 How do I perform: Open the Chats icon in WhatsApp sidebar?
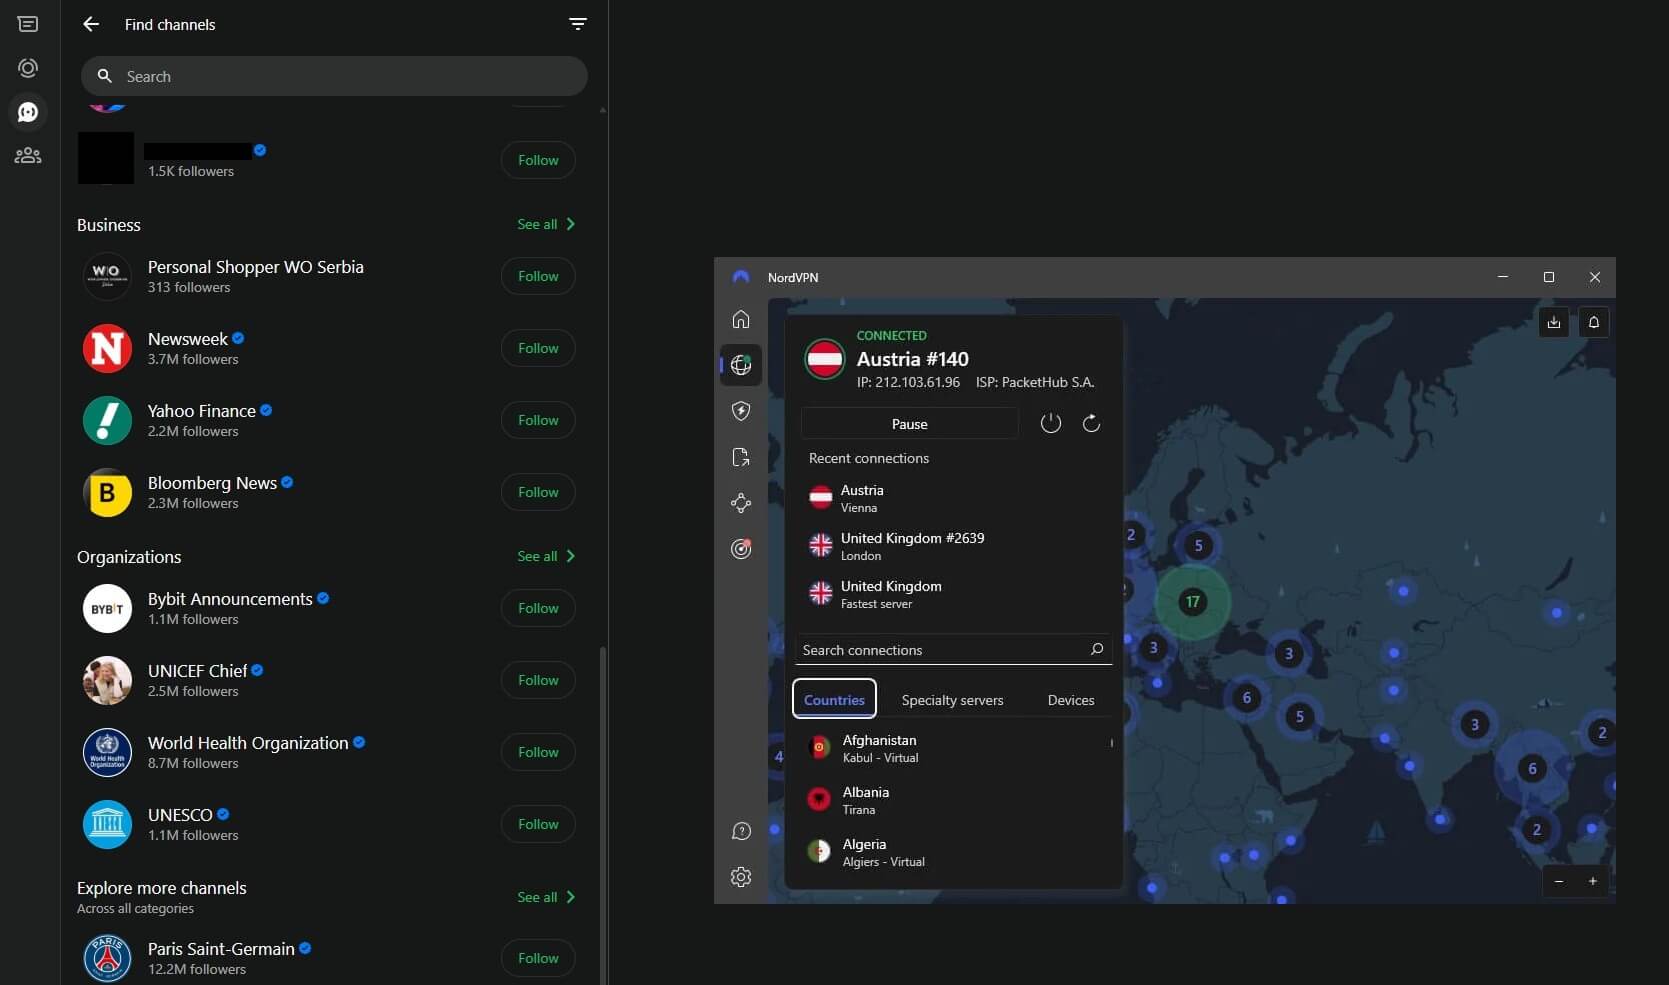pos(28,24)
